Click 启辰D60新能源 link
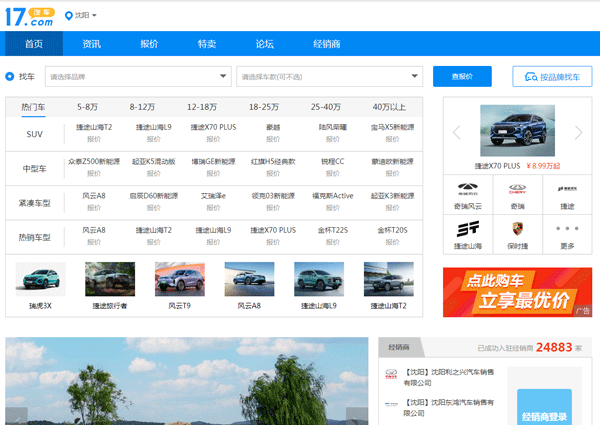The height and width of the screenshot is (425, 600). [x=153, y=196]
